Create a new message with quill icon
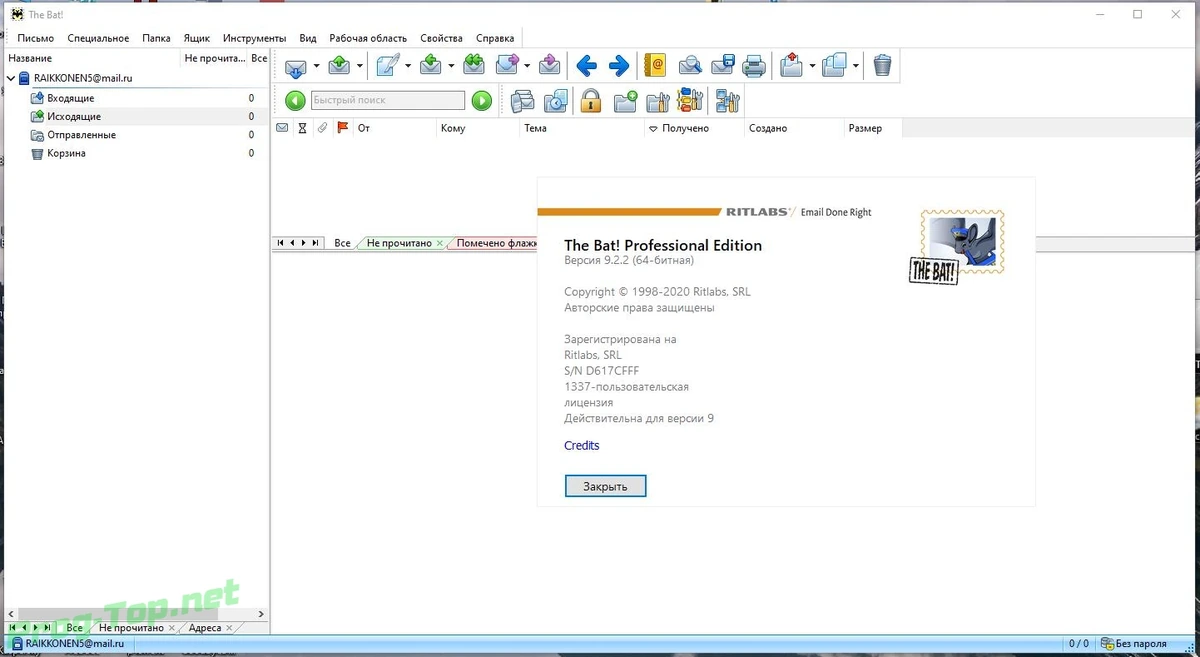The height and width of the screenshot is (657, 1200). [388, 66]
